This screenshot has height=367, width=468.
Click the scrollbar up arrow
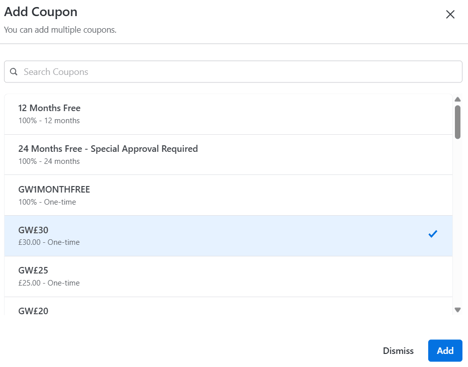click(458, 99)
